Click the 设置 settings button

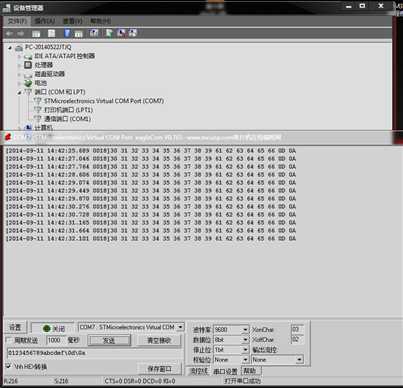point(15,327)
